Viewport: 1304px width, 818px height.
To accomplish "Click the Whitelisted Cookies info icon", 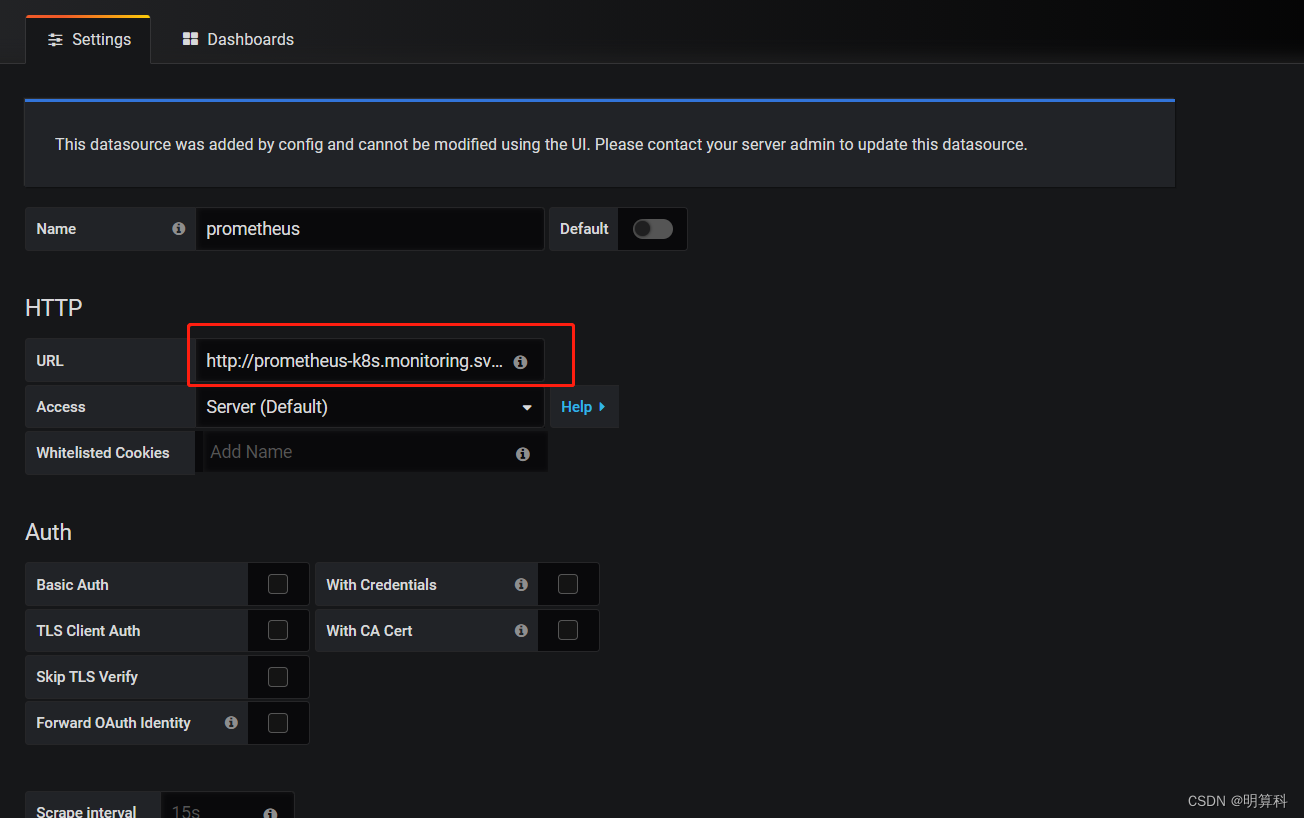I will (522, 454).
